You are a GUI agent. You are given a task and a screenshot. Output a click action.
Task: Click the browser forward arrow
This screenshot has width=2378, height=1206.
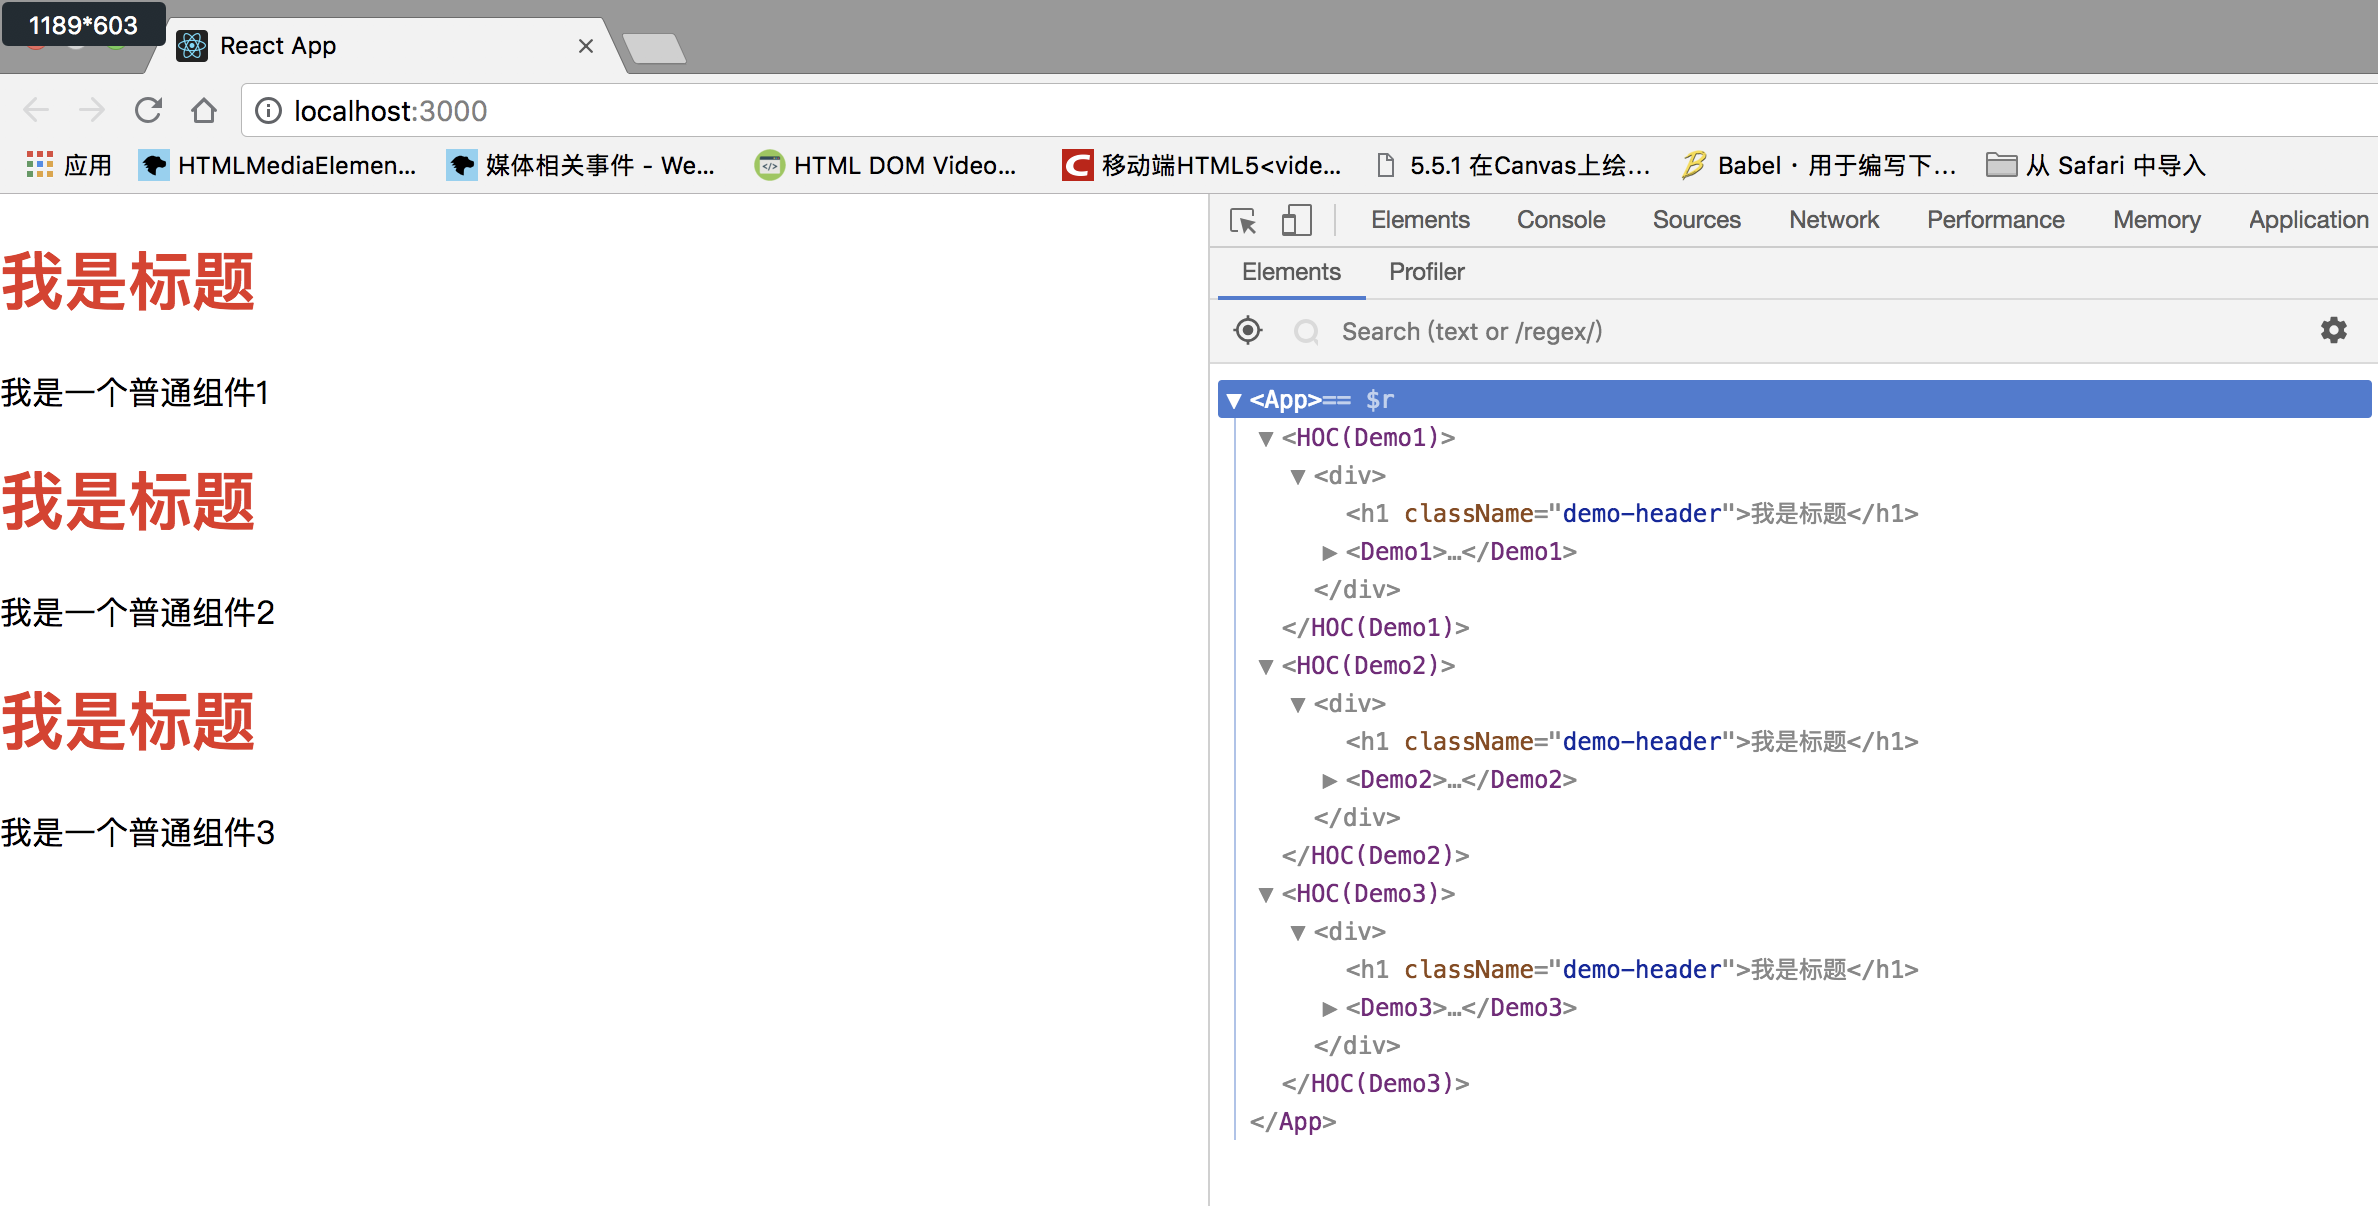(x=92, y=110)
